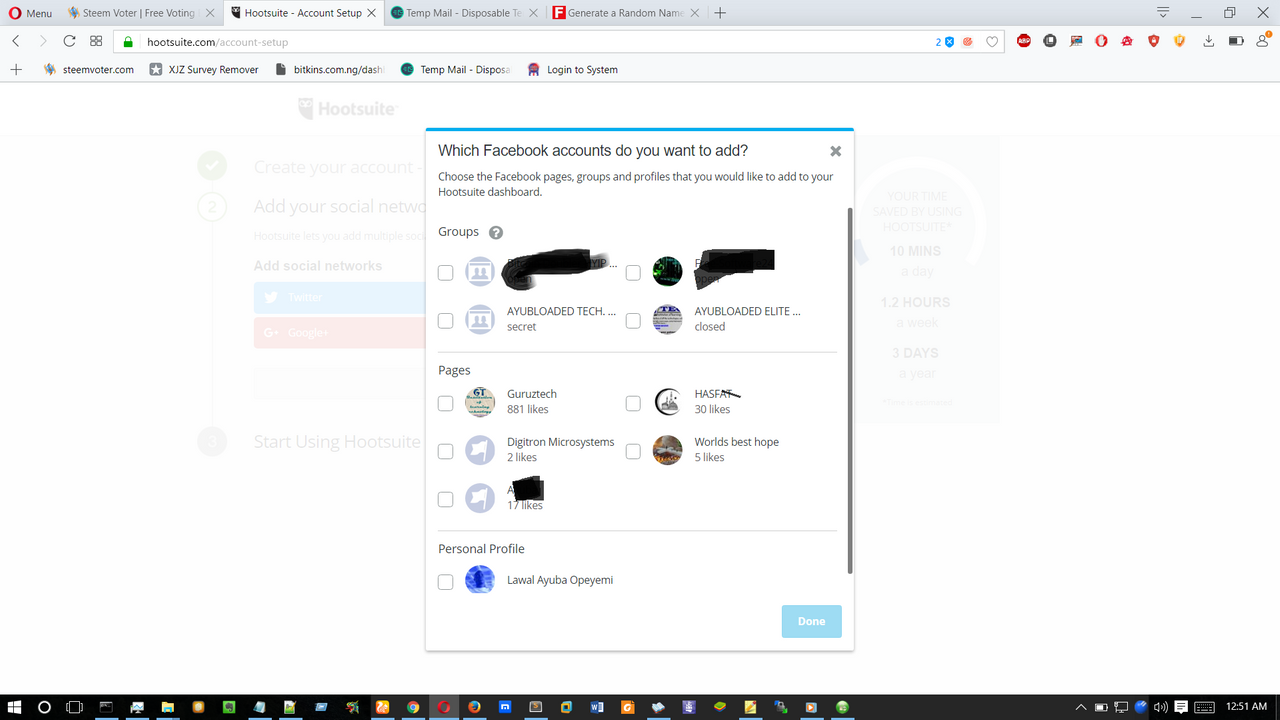Check the first redacted group checkbox

(x=446, y=273)
